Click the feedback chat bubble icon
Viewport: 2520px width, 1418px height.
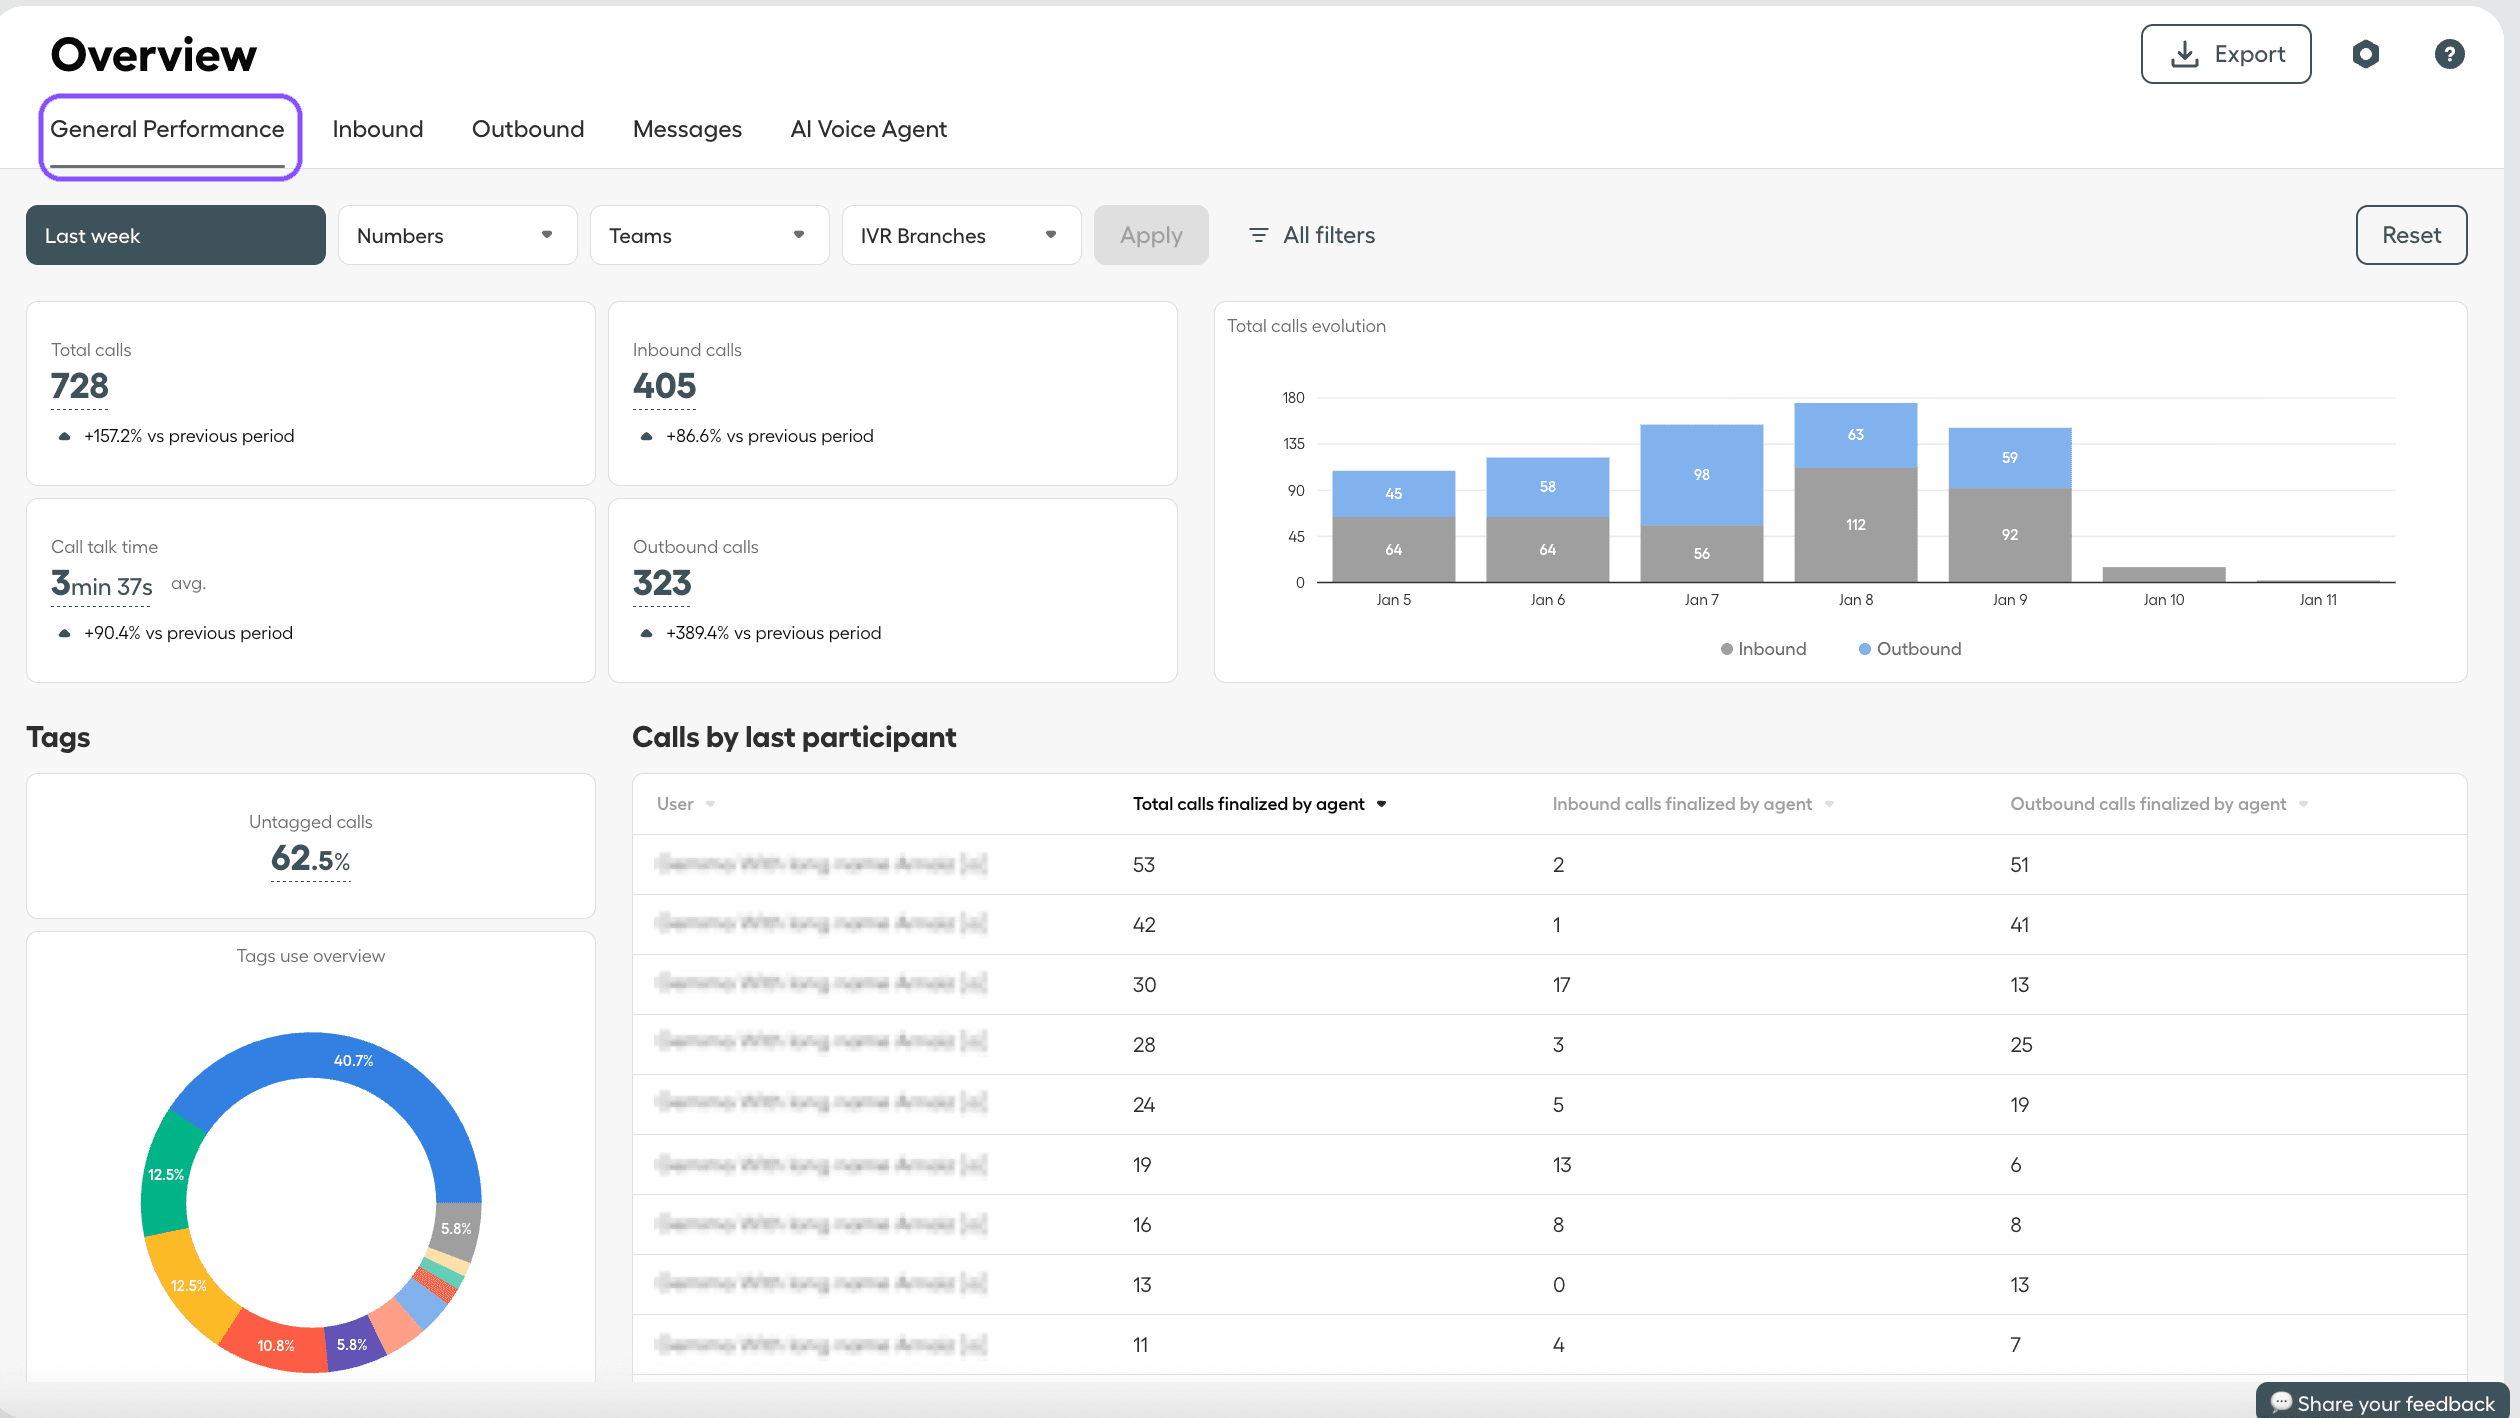[2281, 1402]
